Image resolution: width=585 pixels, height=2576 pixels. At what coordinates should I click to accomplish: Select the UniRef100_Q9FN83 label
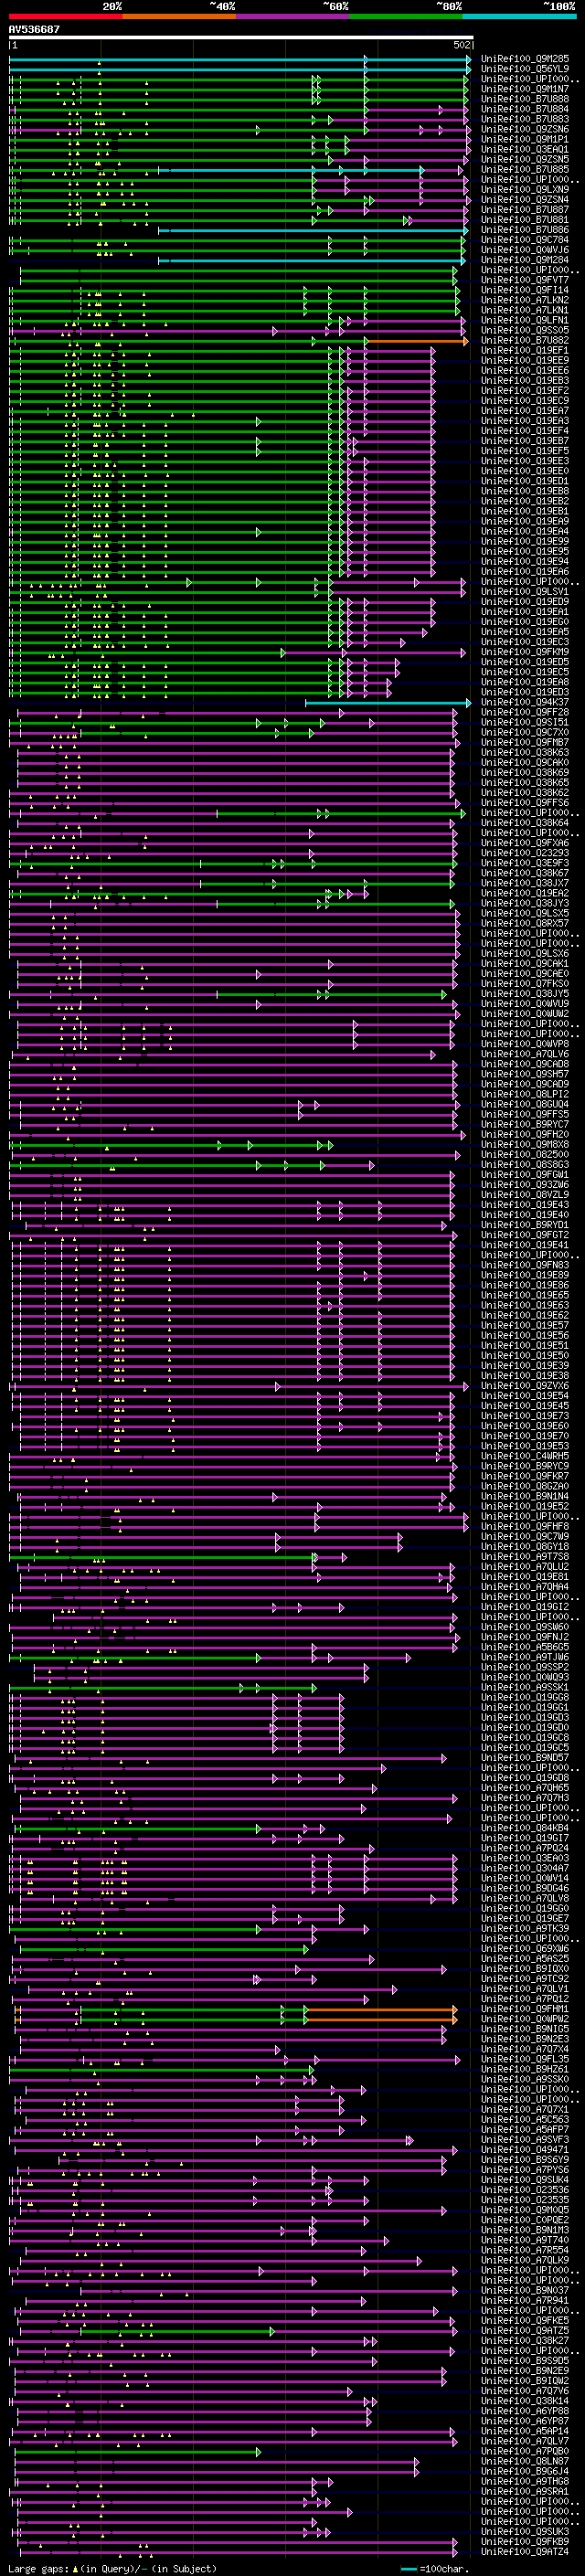[525, 1265]
